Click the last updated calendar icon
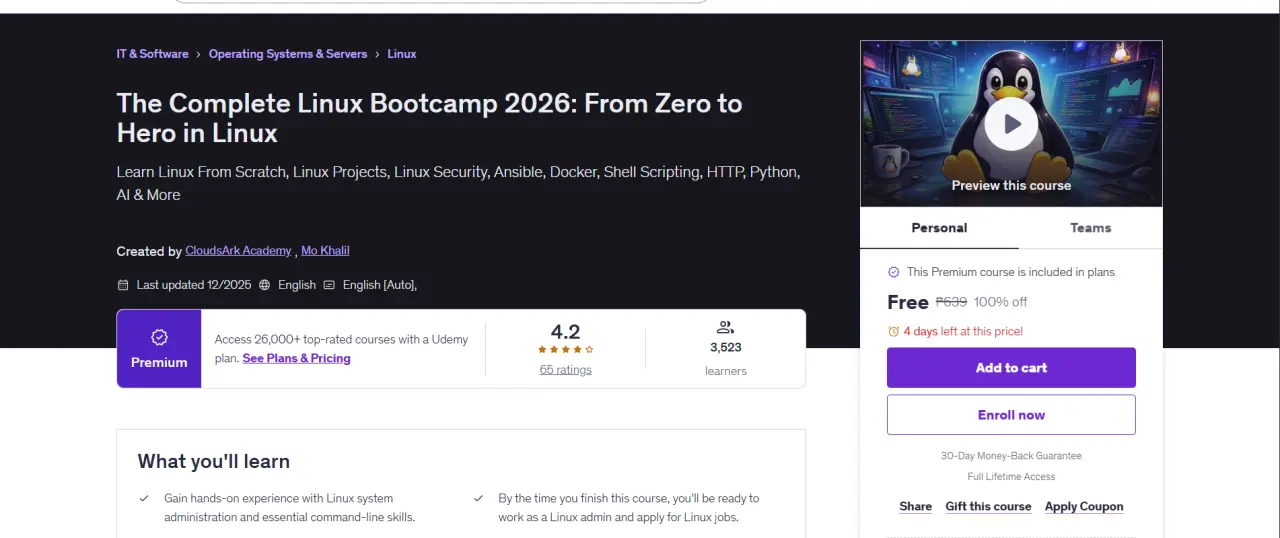 pyautogui.click(x=123, y=285)
